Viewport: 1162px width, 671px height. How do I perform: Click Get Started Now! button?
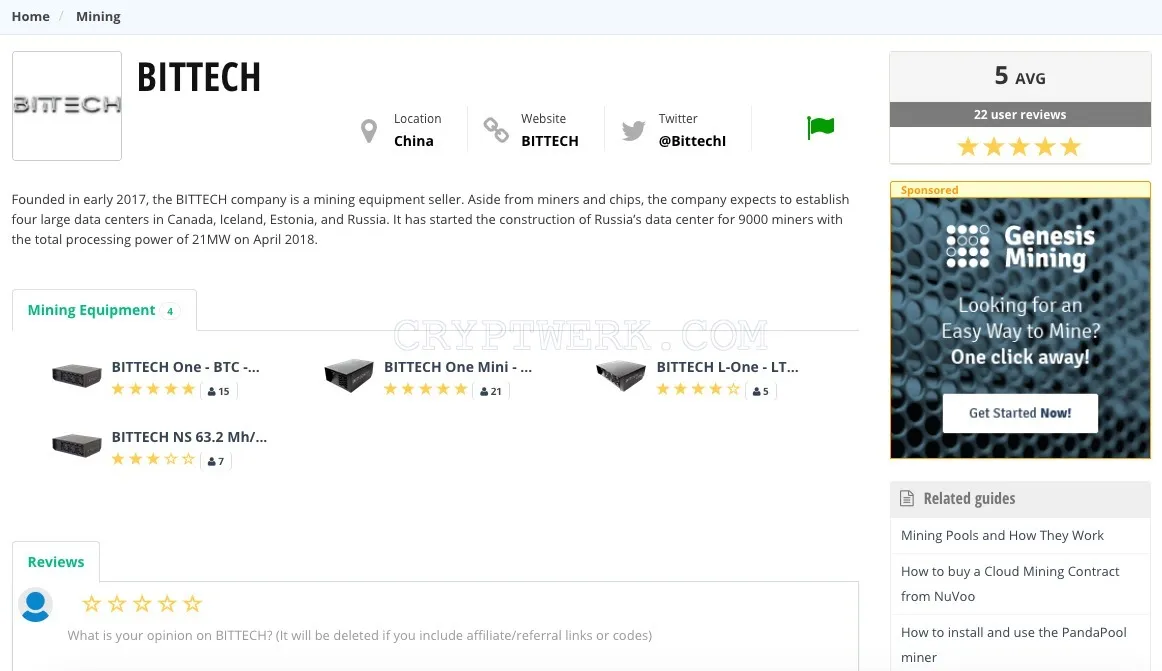tap(1020, 413)
